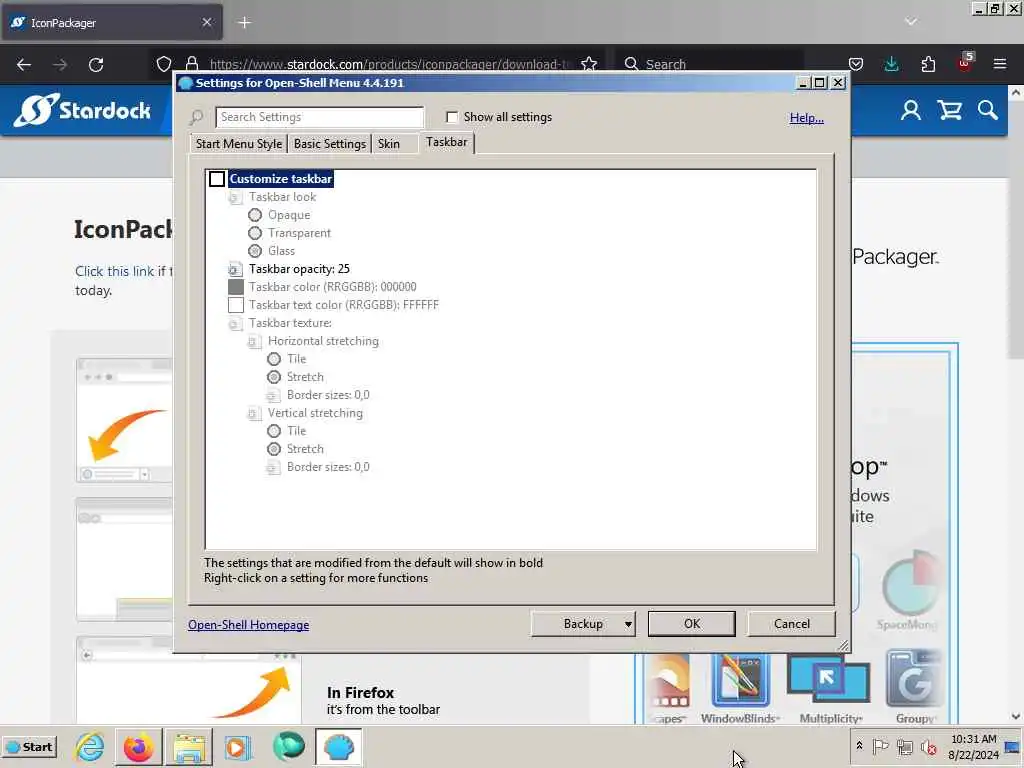Screen dimensions: 1024x768
Task: Click the Vertical stretching tree item
Action: [x=315, y=413]
